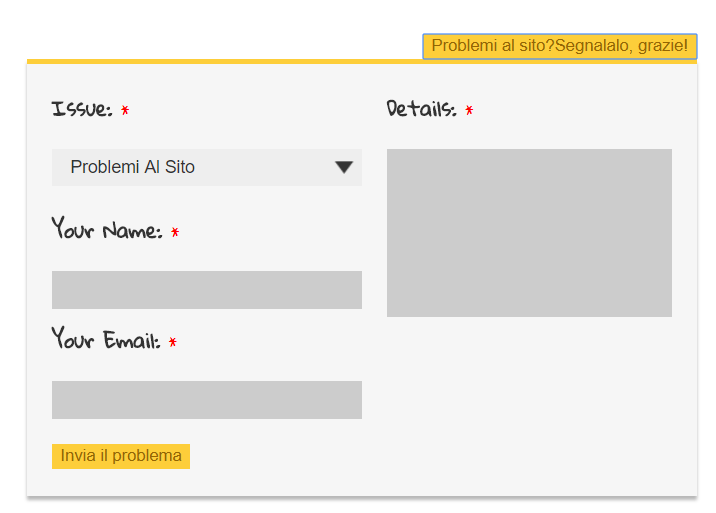Click the Your Name label
This screenshot has height=513, width=716.
point(106,228)
